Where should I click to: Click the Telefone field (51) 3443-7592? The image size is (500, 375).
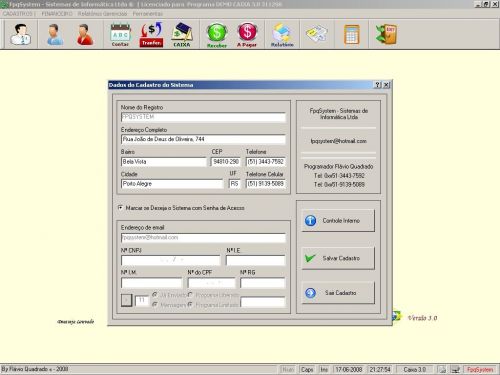coord(266,162)
